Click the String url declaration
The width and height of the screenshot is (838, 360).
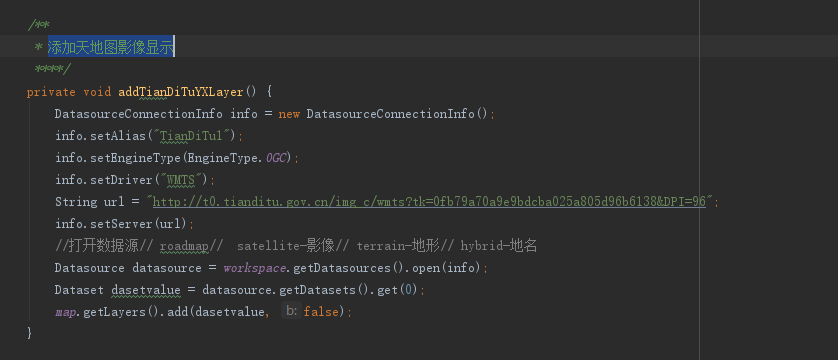tap(90, 201)
